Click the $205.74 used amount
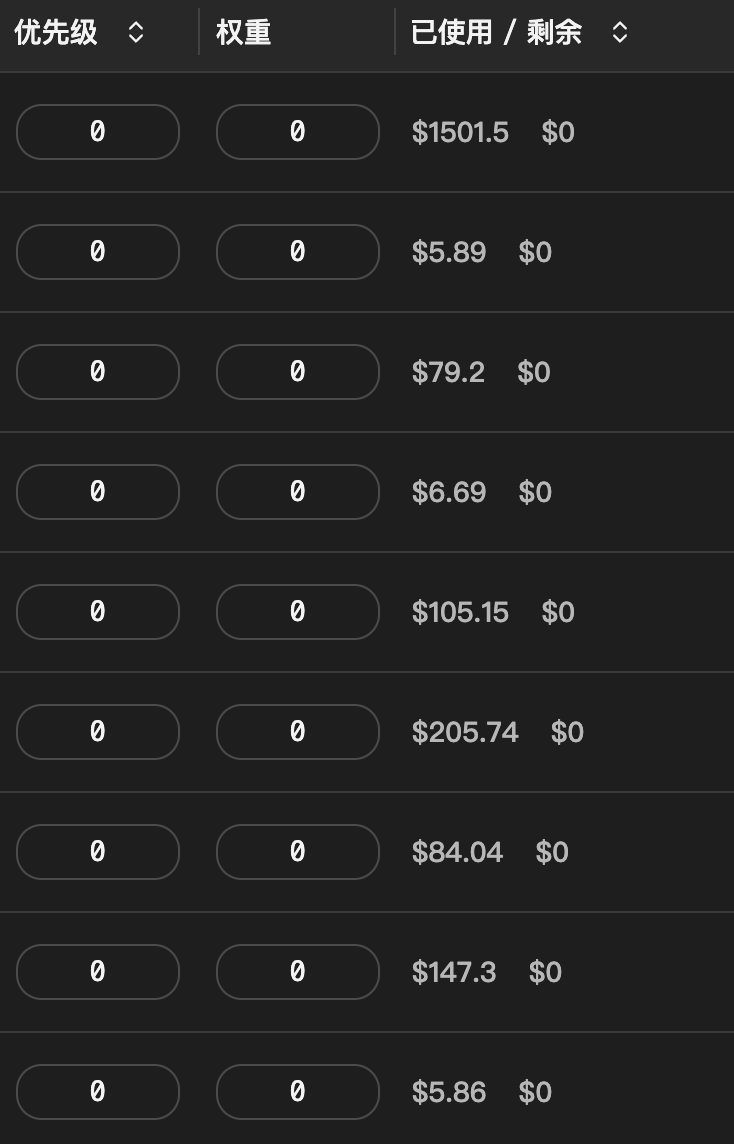Image resolution: width=734 pixels, height=1144 pixels. click(465, 733)
